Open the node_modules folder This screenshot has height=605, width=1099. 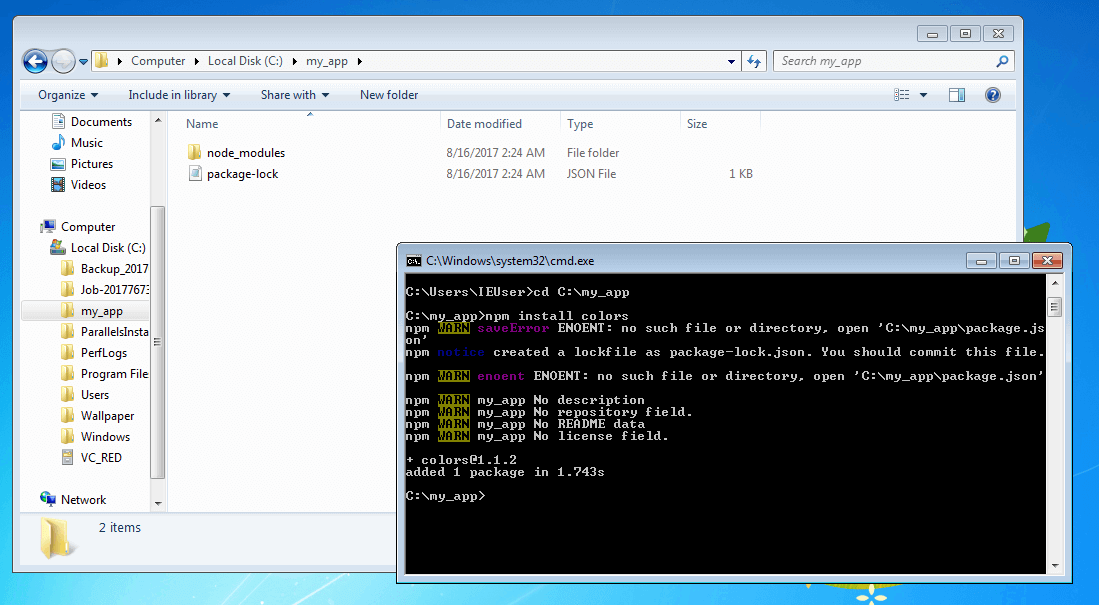245,153
